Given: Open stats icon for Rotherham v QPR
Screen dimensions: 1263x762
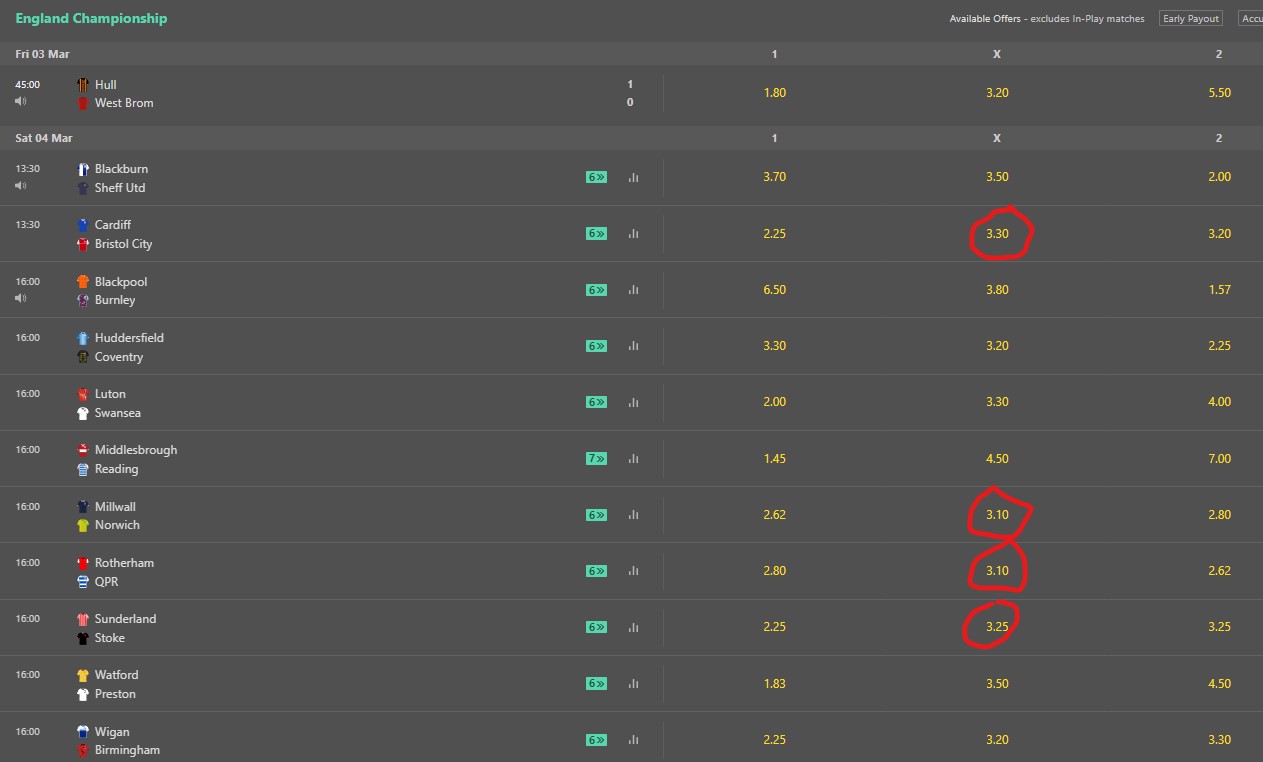Looking at the screenshot, I should (633, 571).
